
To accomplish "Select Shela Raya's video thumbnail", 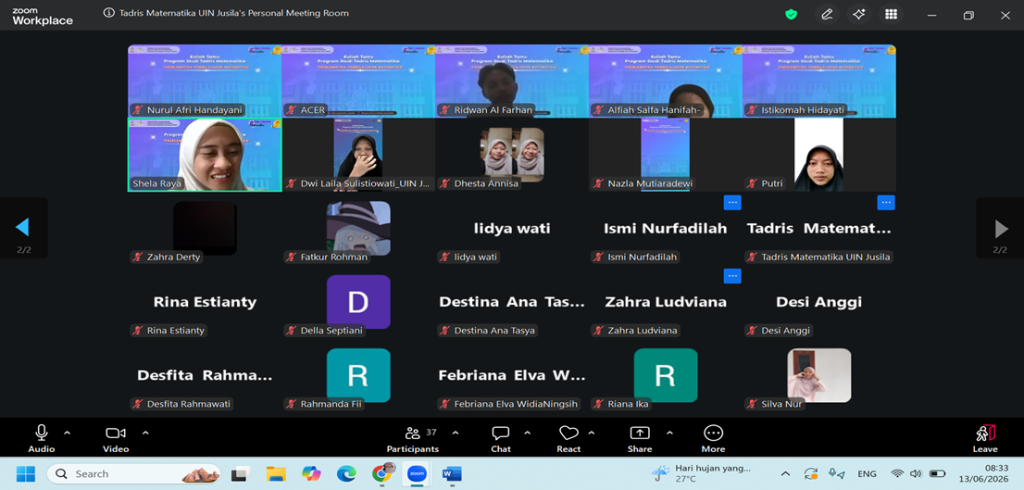I will tap(205, 155).
